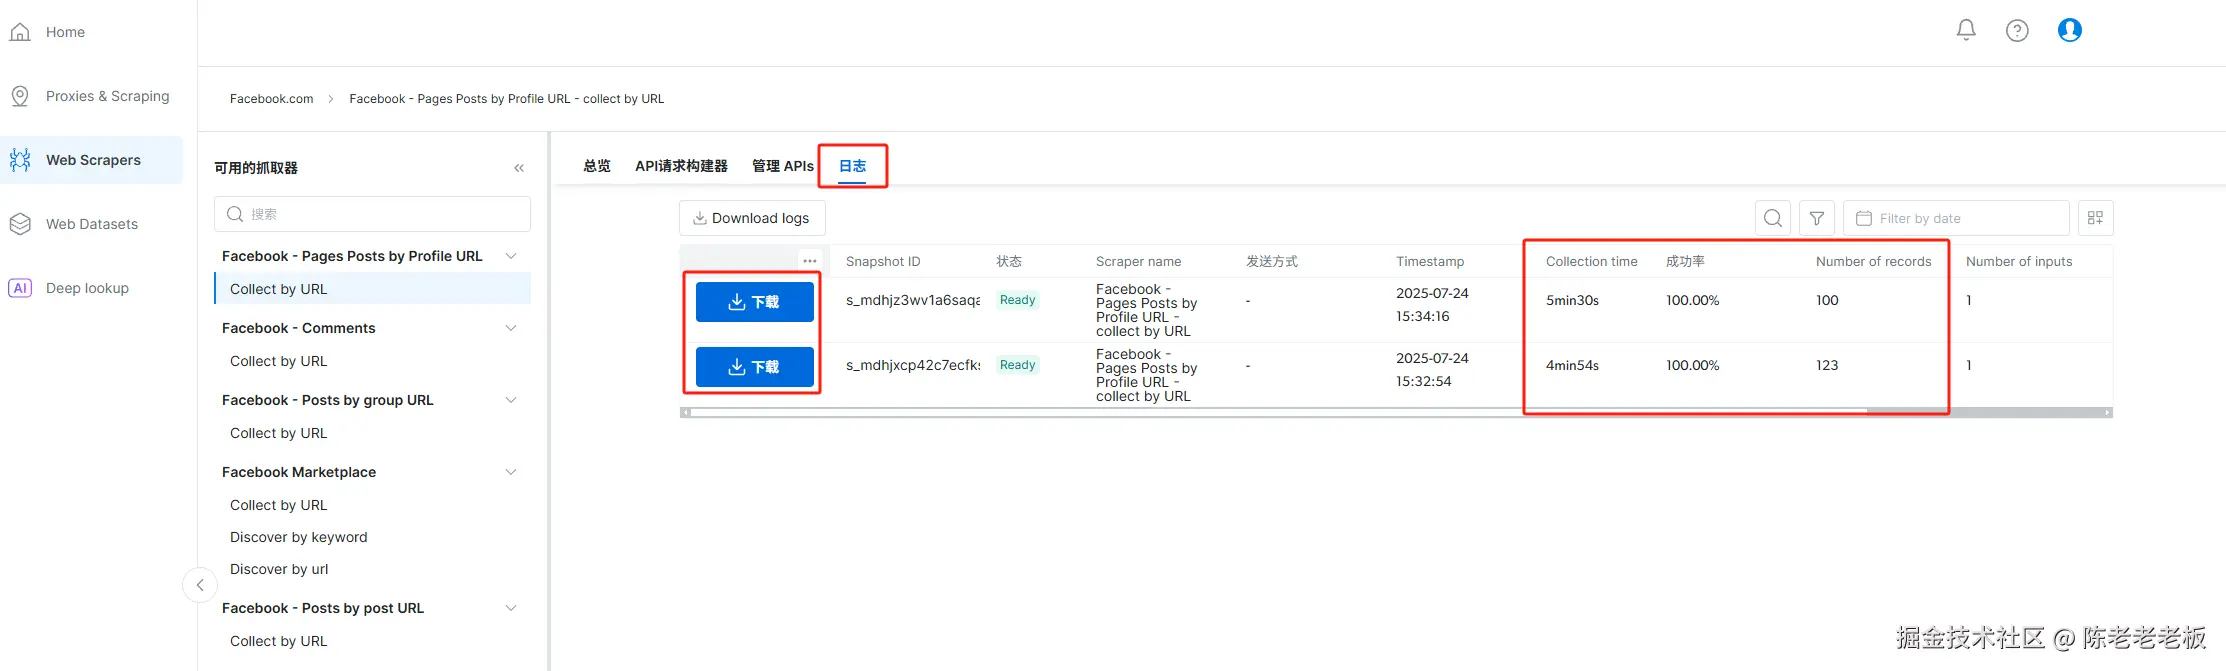The height and width of the screenshot is (671, 2226).
Task: Select Collect by URL under Pages Posts
Action: [x=373, y=289]
